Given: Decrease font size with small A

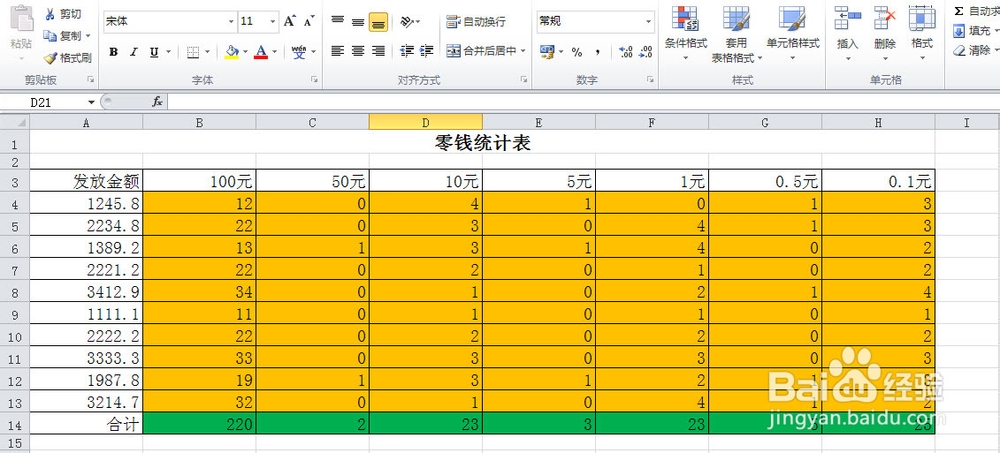Looking at the screenshot, I should pos(309,21).
